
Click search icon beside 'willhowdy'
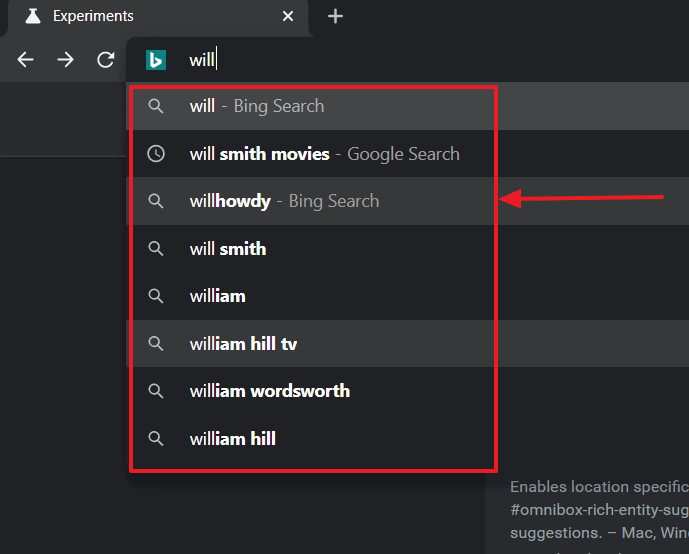click(x=156, y=201)
